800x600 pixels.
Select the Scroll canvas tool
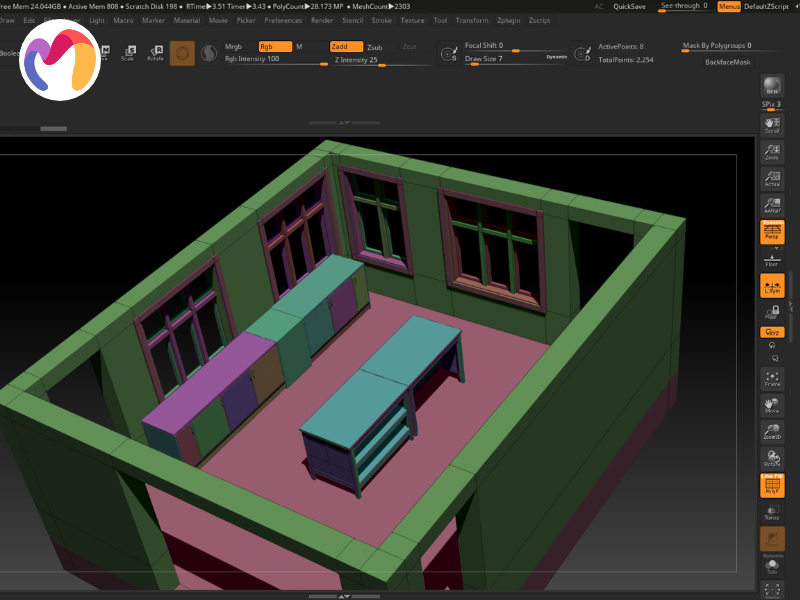click(772, 123)
